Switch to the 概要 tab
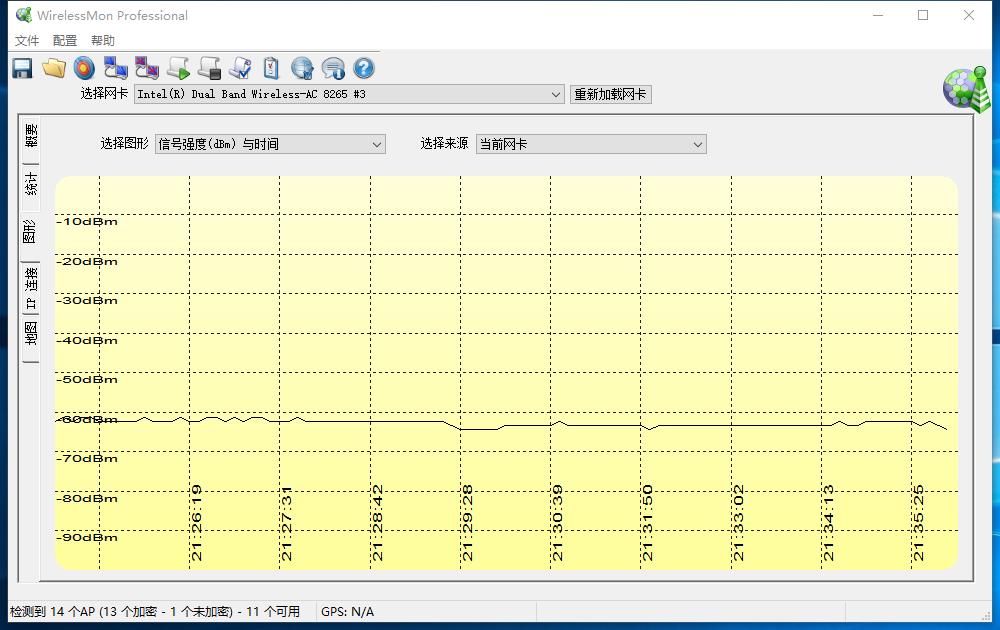1000x630 pixels. point(28,135)
